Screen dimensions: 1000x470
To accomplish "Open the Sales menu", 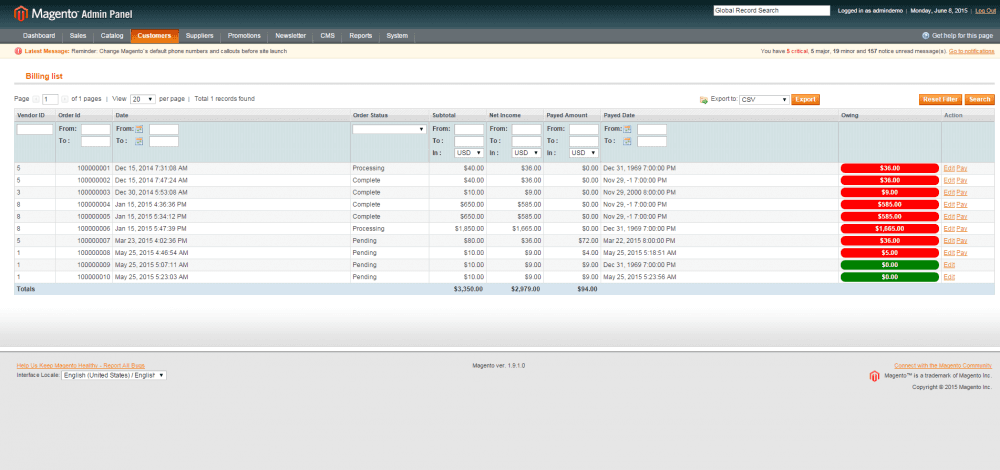I will pyautogui.click(x=78, y=35).
